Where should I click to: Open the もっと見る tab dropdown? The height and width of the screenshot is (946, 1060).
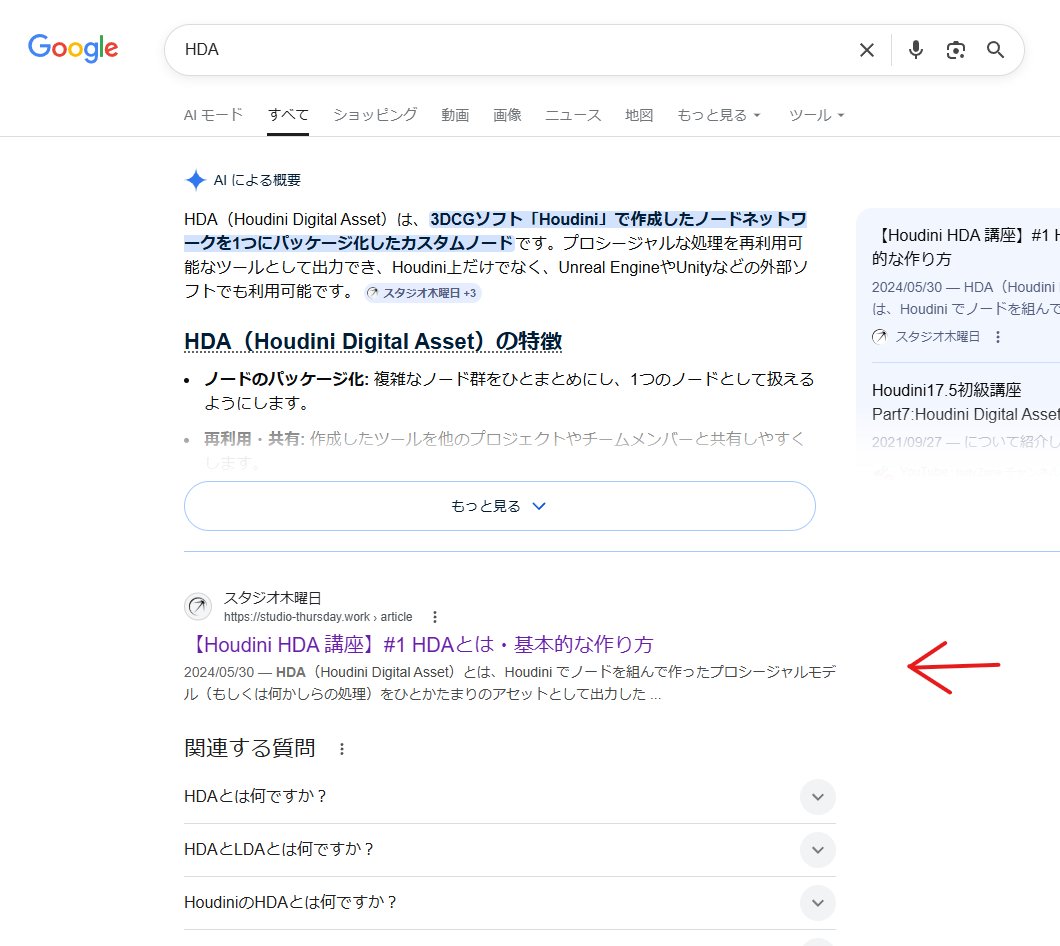click(719, 115)
